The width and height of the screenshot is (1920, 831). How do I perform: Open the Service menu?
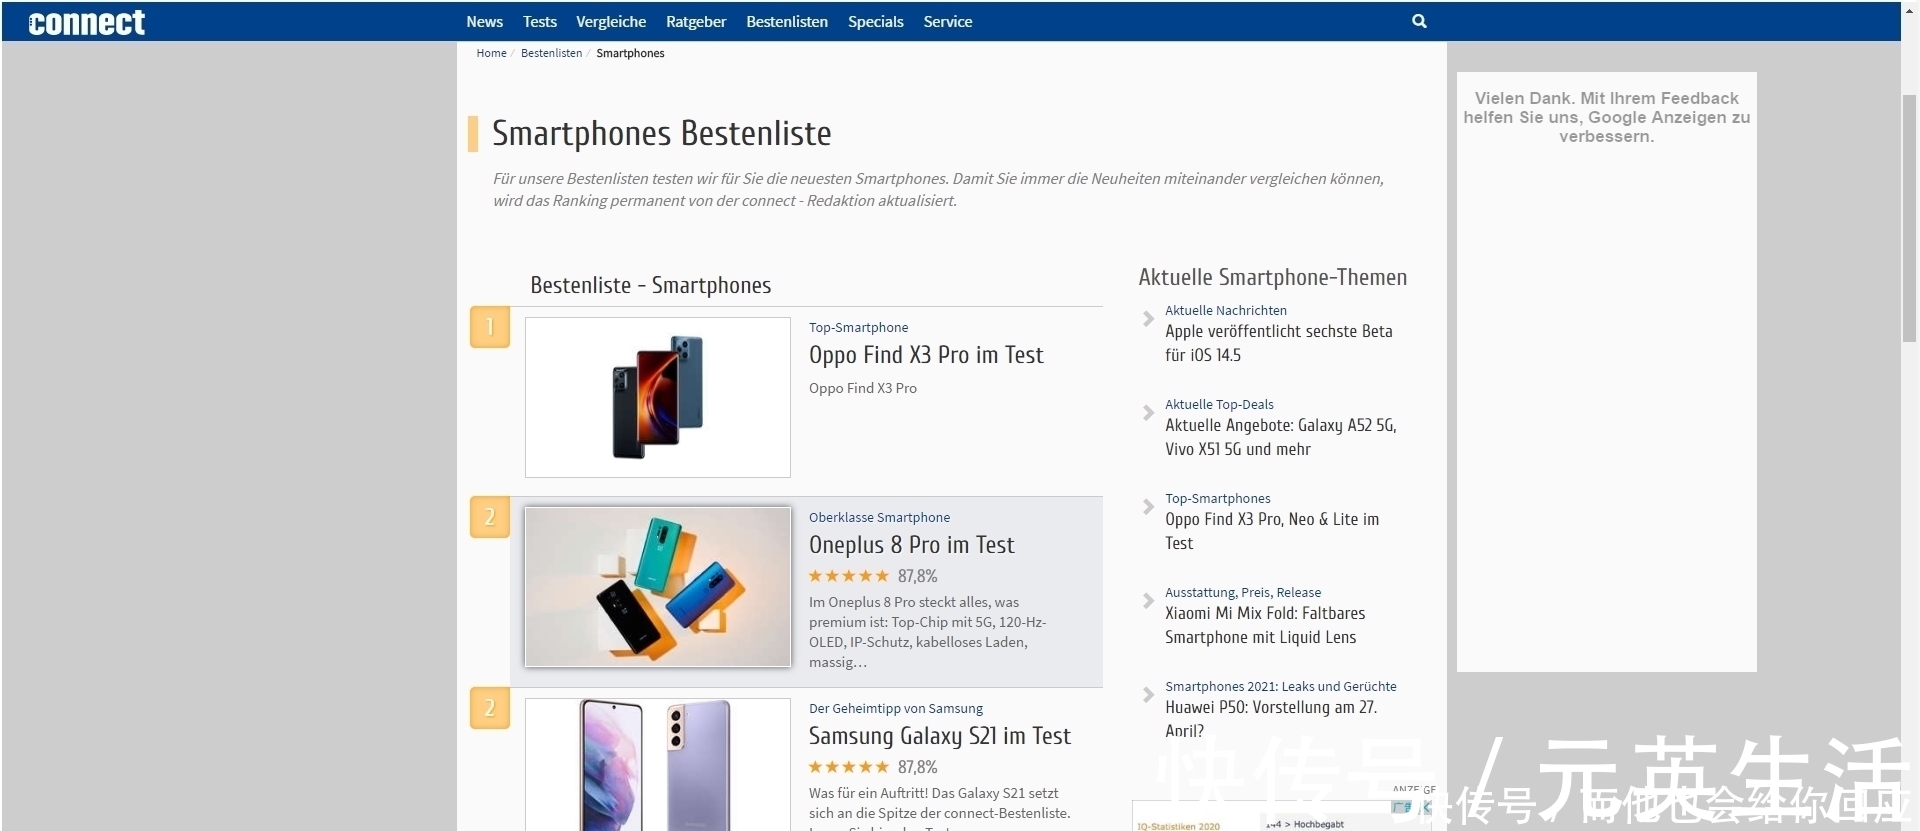pos(948,21)
